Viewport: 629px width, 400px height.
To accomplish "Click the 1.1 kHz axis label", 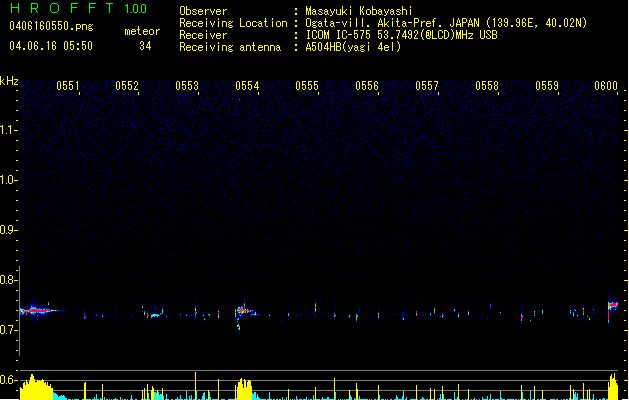I will tap(8, 130).
